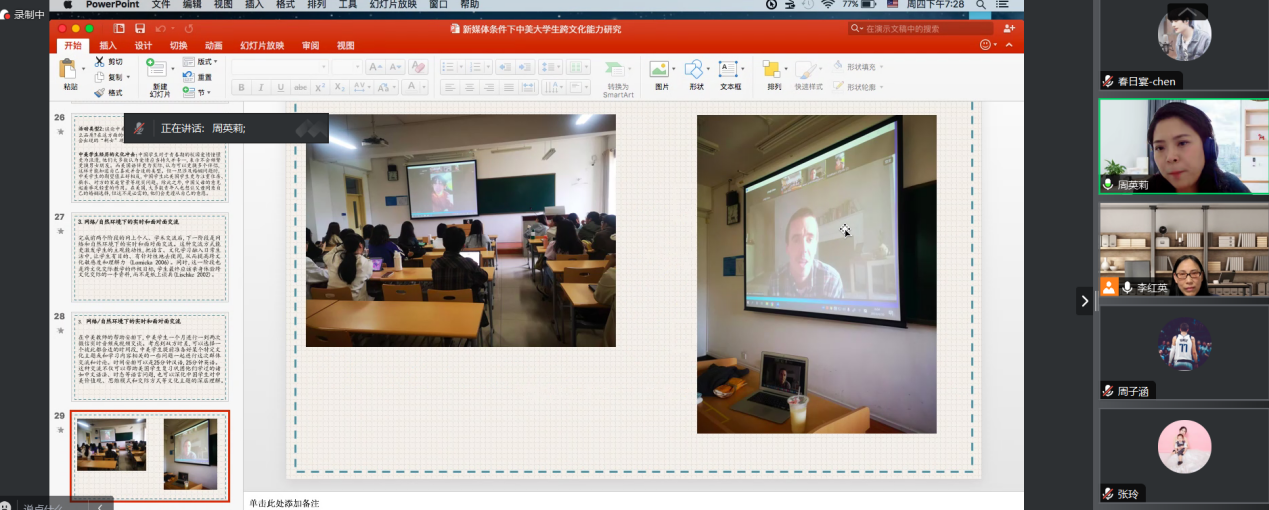This screenshot has height=510, width=1269.
Task: Click the Shapes (形状) icon
Action: coord(695,70)
